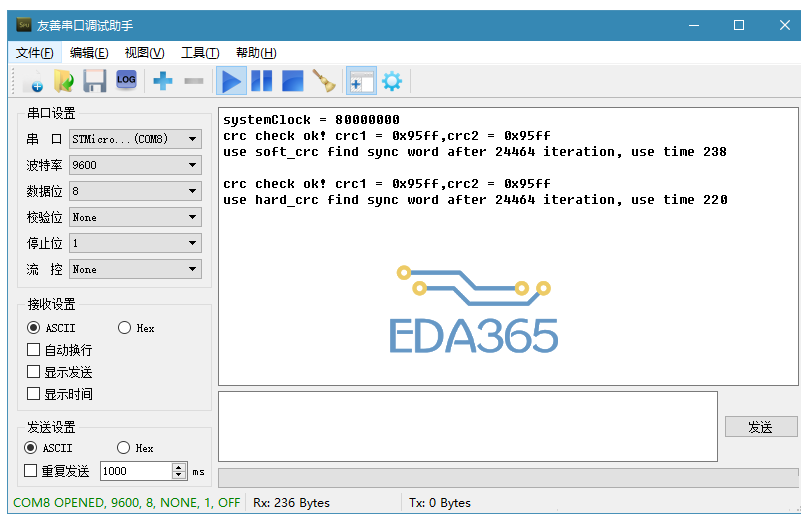Toggle the window layout toolbar icon
The width and height of the screenshot is (801, 518).
point(361,81)
